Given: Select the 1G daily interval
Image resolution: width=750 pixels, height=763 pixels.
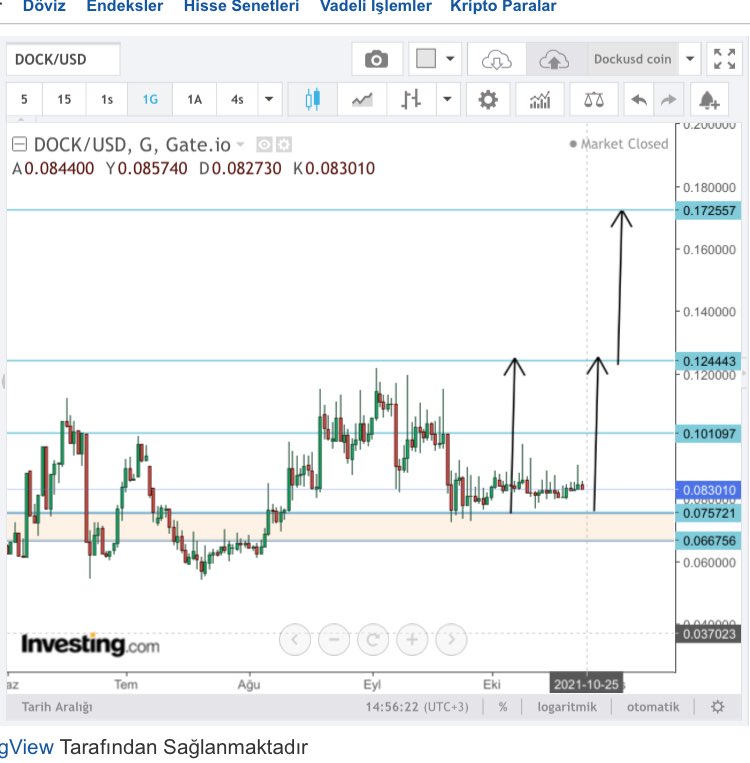Looking at the screenshot, I should (150, 99).
